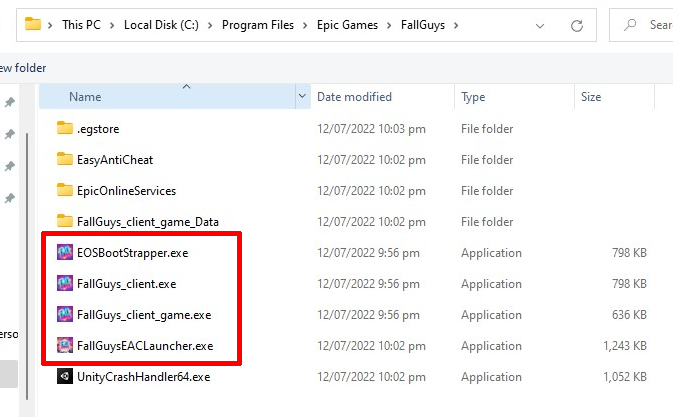Go to Program Files breadcrumb
Image resolution: width=673 pixels, height=417 pixels.
(x=258, y=25)
